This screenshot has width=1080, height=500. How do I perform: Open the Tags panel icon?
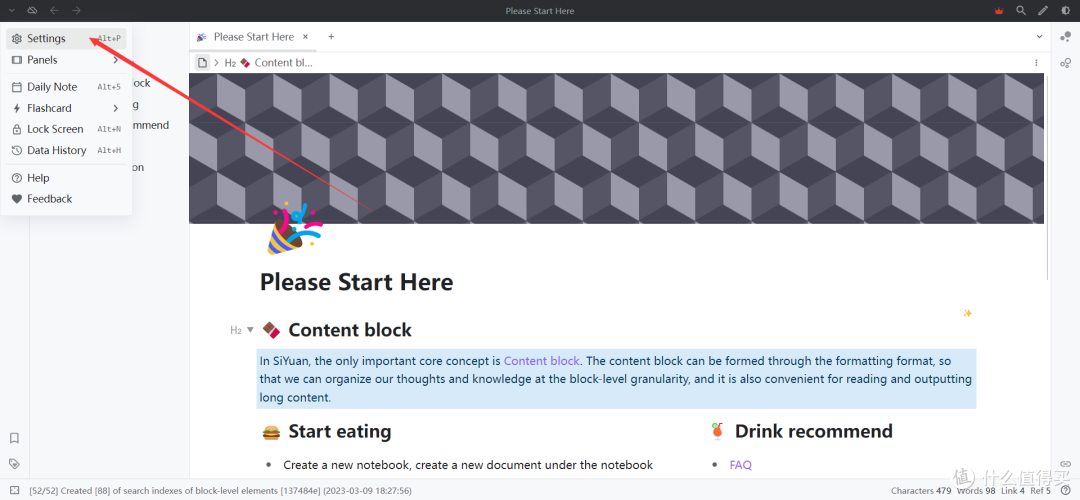point(14,463)
